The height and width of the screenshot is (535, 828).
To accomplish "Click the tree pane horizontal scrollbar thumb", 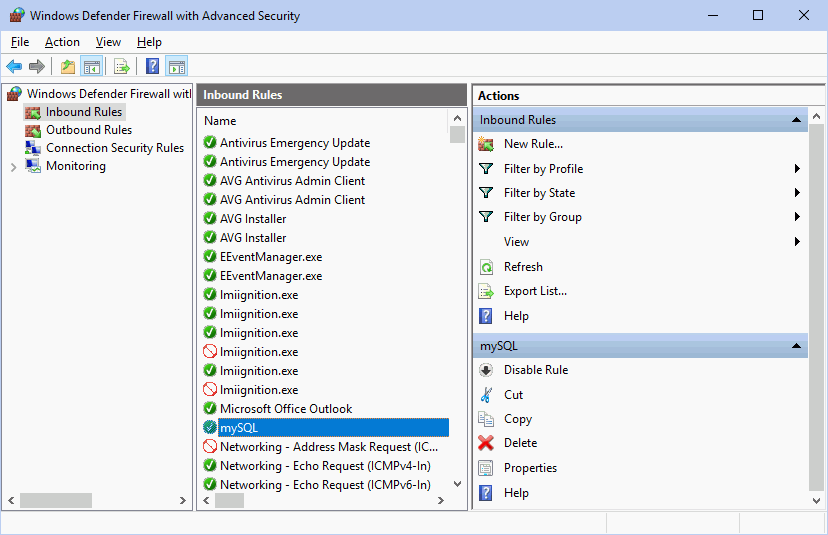I will tap(56, 500).
